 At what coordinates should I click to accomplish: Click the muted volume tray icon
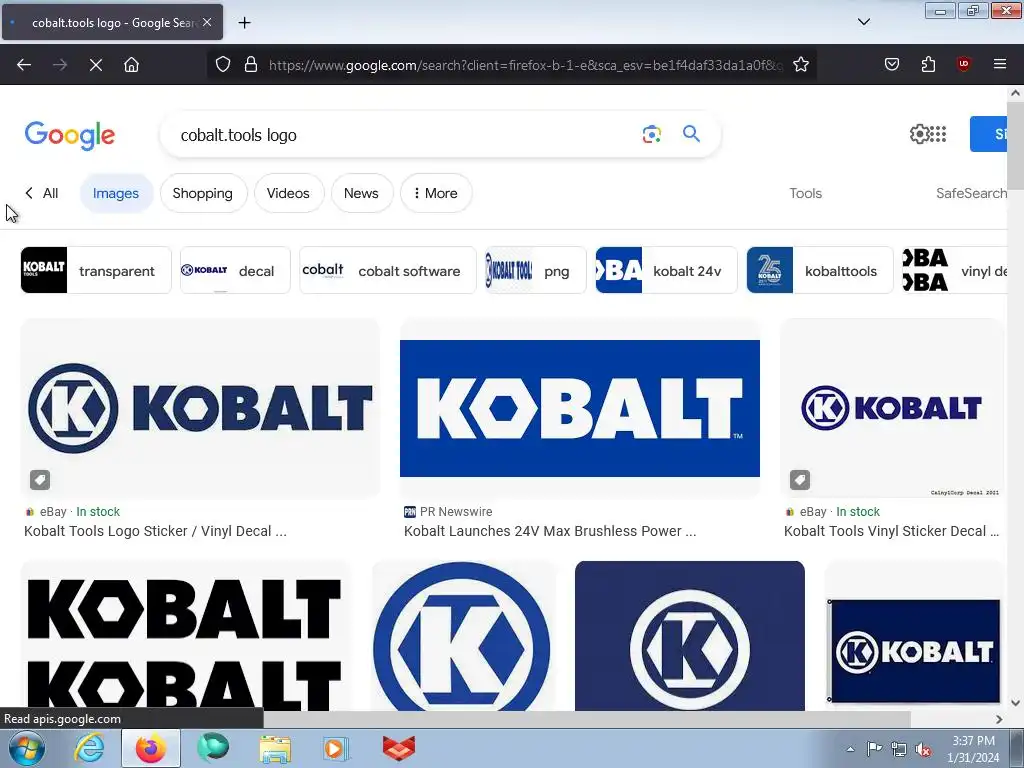[x=923, y=749]
